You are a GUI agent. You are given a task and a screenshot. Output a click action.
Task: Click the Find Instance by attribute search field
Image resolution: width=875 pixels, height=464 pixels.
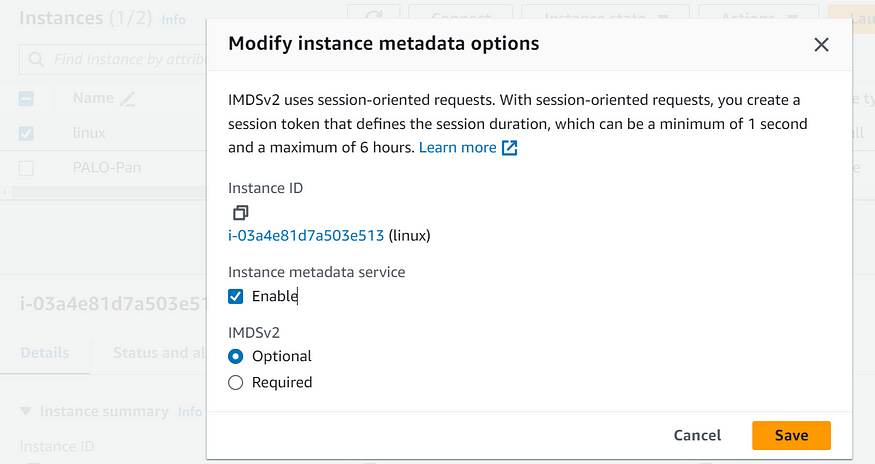click(113, 59)
